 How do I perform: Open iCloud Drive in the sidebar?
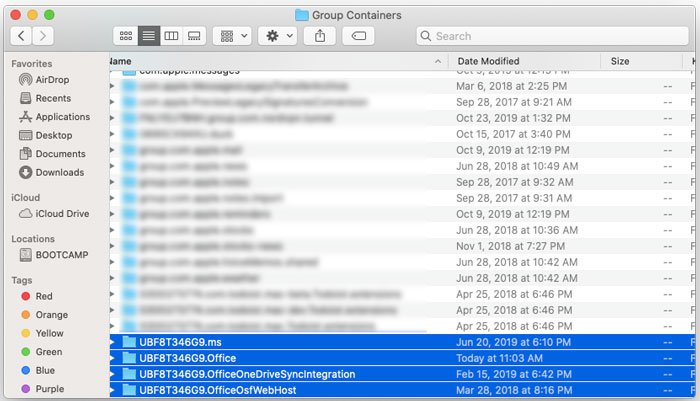(54, 213)
